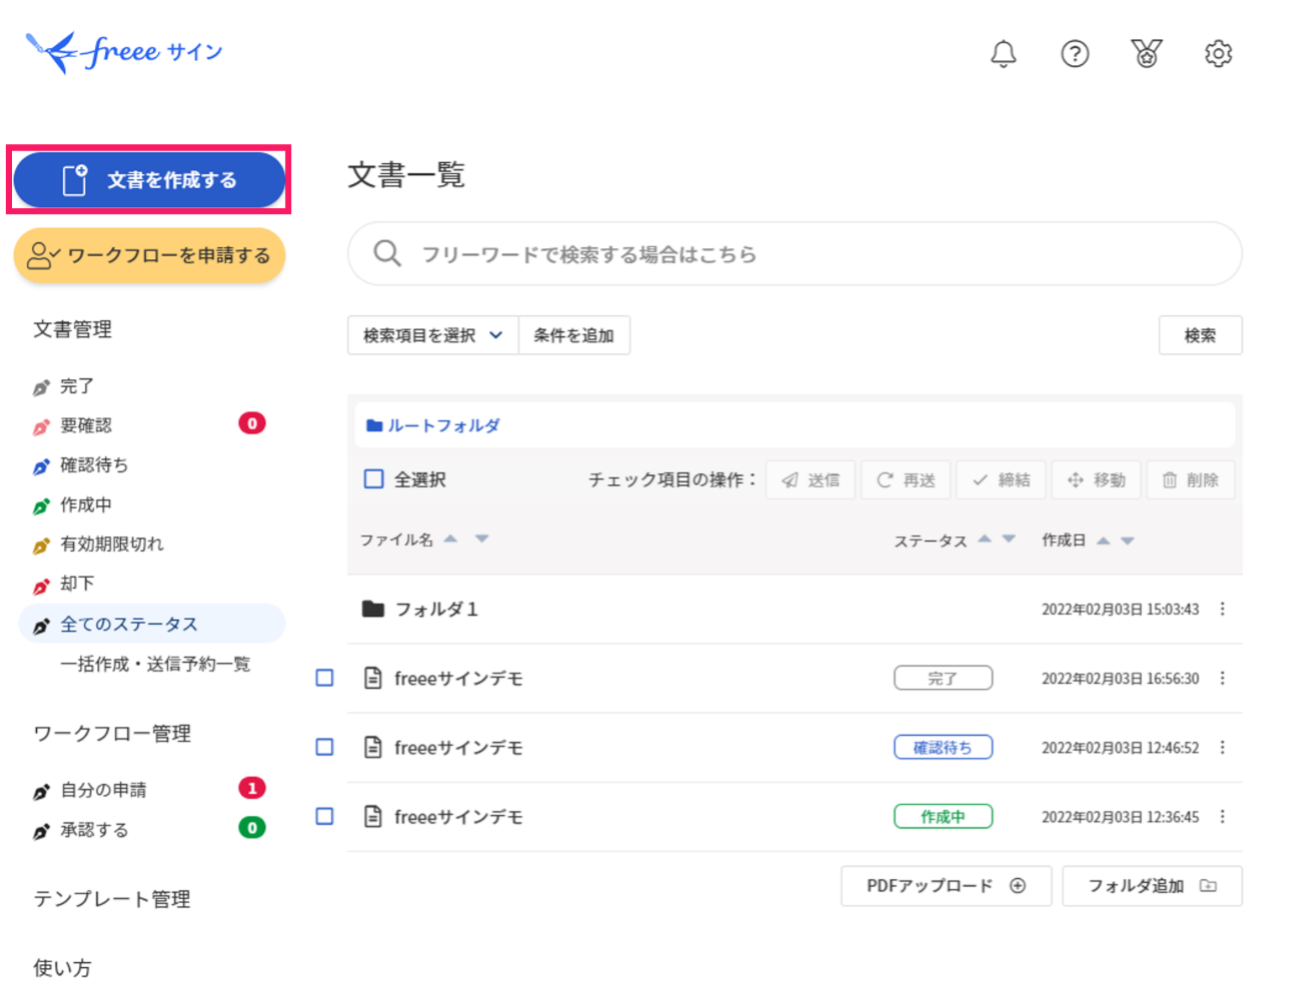Tick checkbox for the 確認待ち freeeサインデモ row
Screen dimensions: 1304x1002
click(x=324, y=747)
